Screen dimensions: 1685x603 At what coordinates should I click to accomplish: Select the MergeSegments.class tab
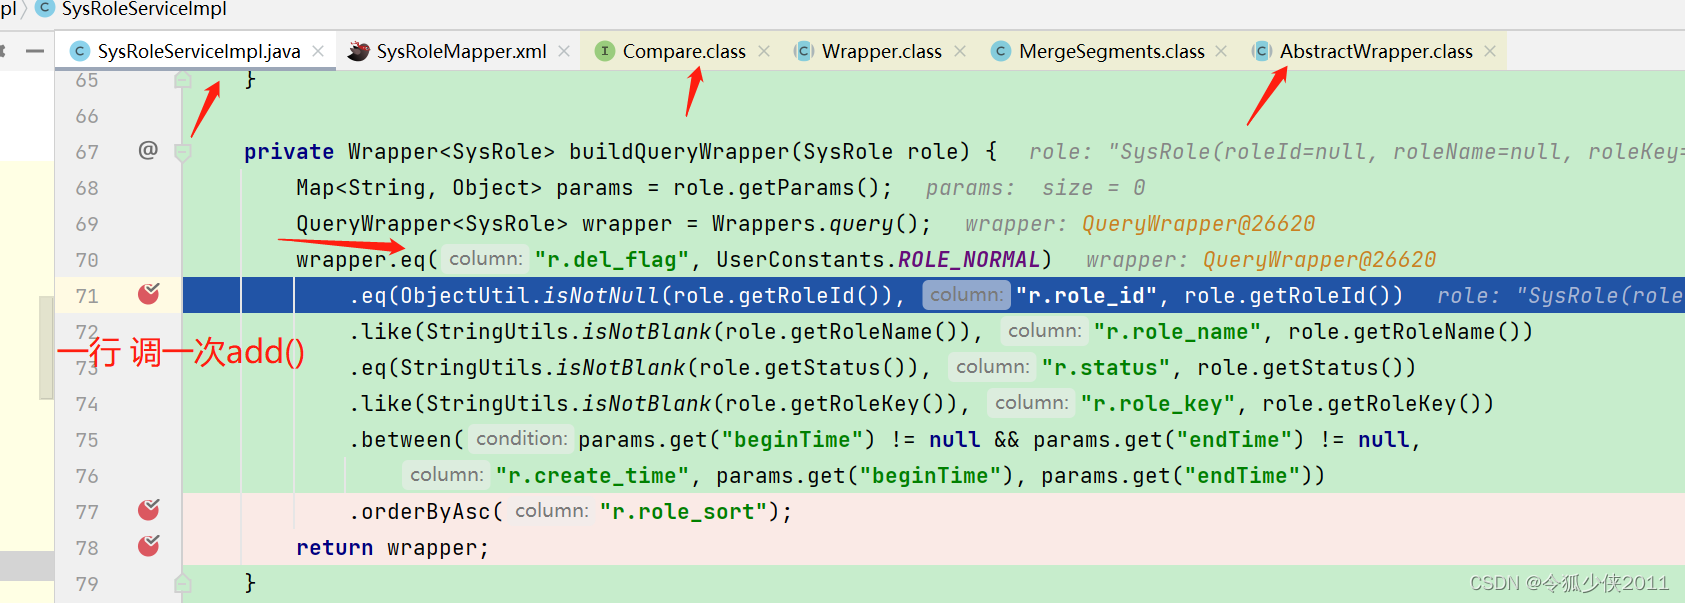1111,51
